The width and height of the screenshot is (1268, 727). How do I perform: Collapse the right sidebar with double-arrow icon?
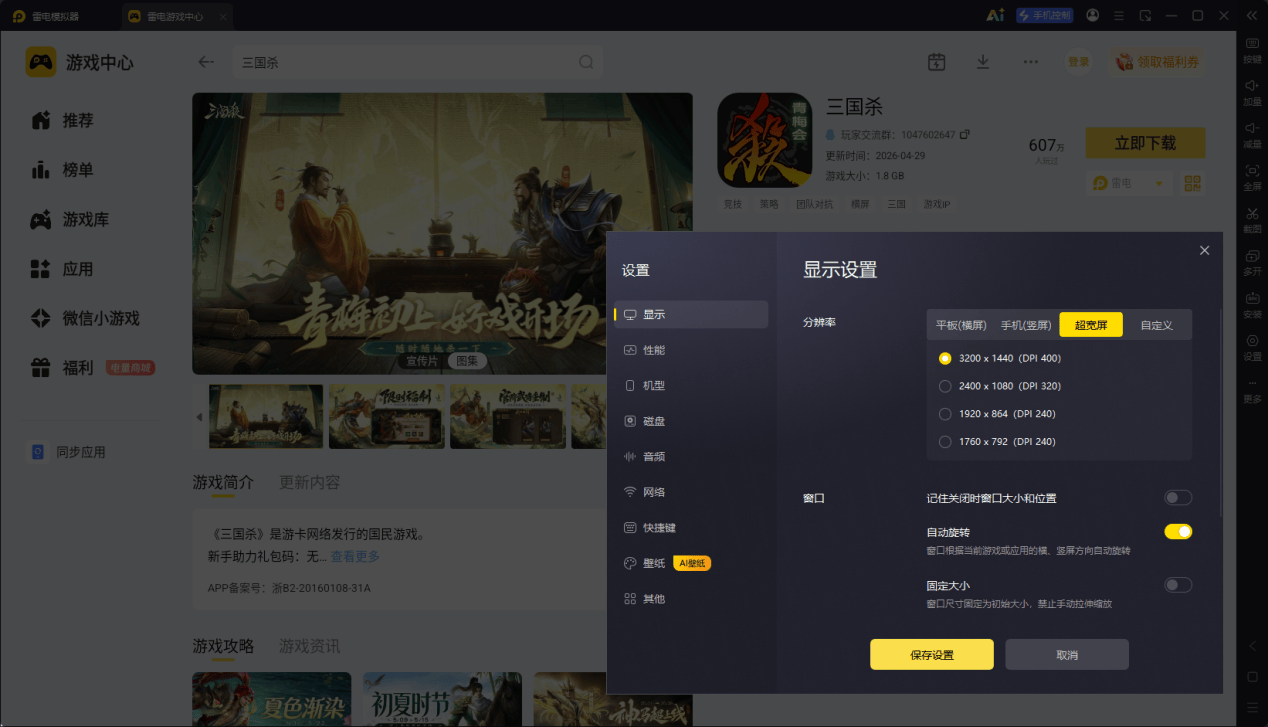(1252, 15)
